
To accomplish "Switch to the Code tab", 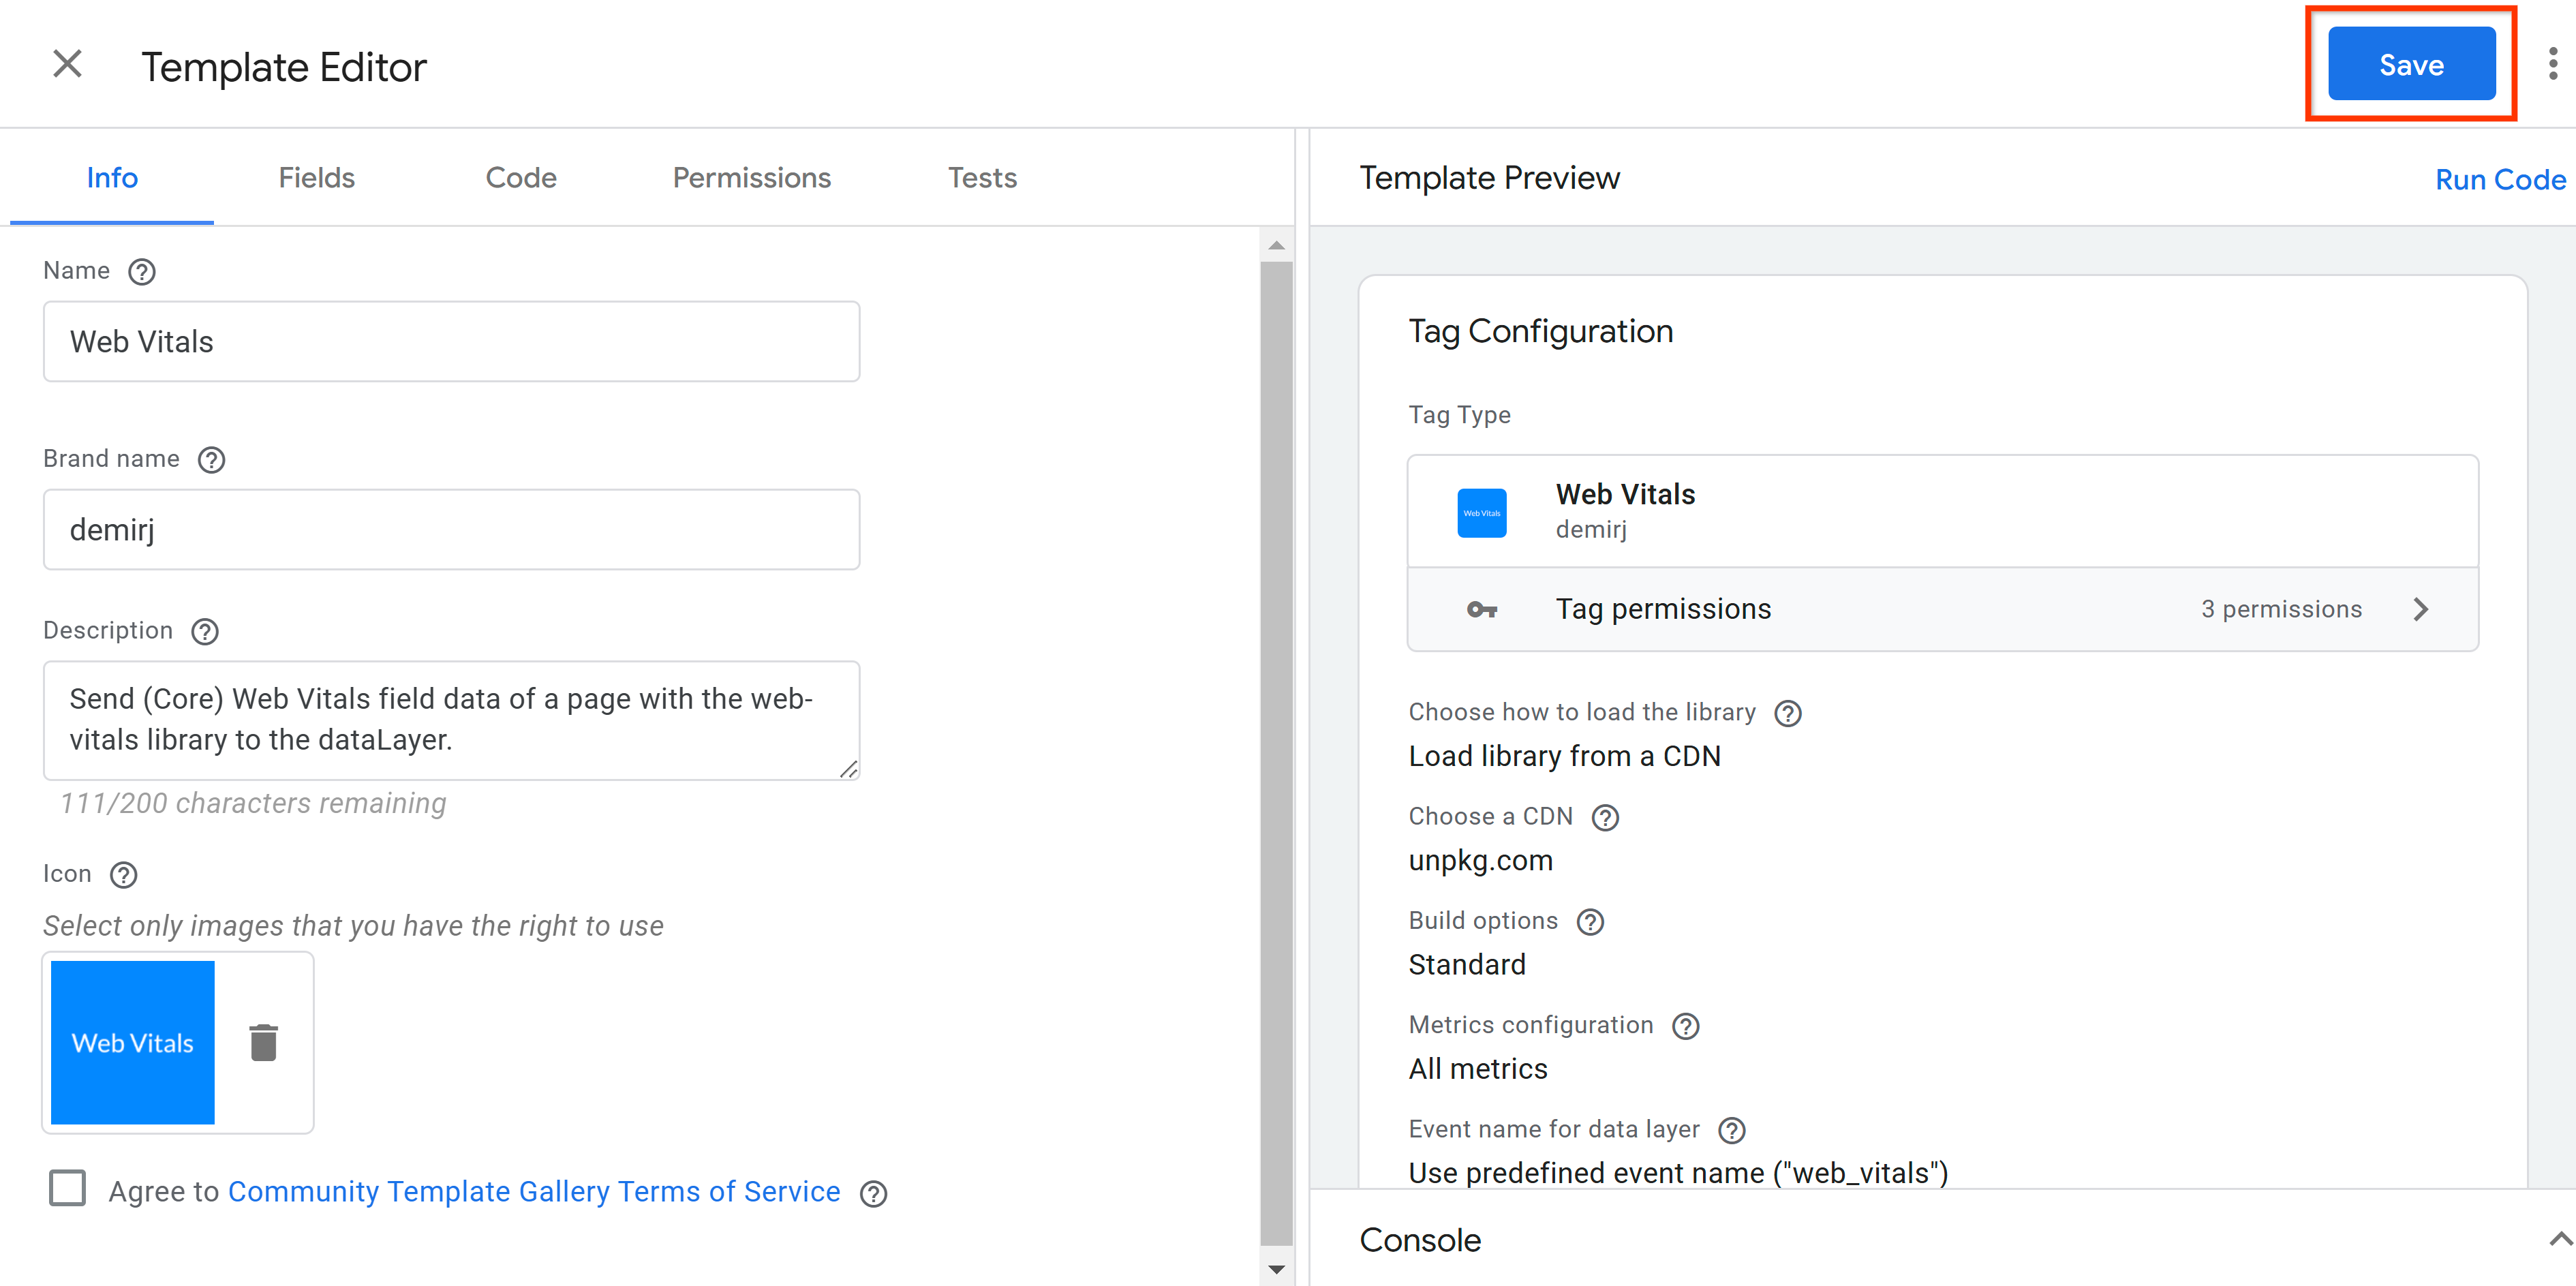I will point(521,177).
